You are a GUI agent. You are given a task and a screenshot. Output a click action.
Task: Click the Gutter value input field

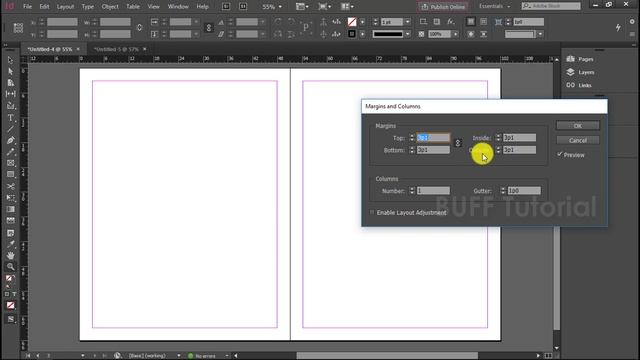(x=524, y=191)
